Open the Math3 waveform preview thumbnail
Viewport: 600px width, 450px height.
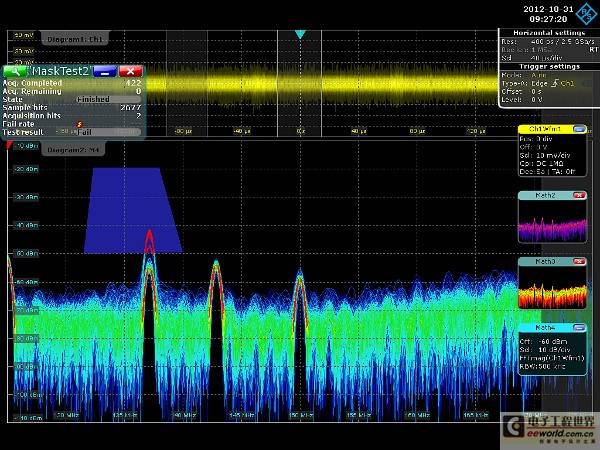(552, 287)
